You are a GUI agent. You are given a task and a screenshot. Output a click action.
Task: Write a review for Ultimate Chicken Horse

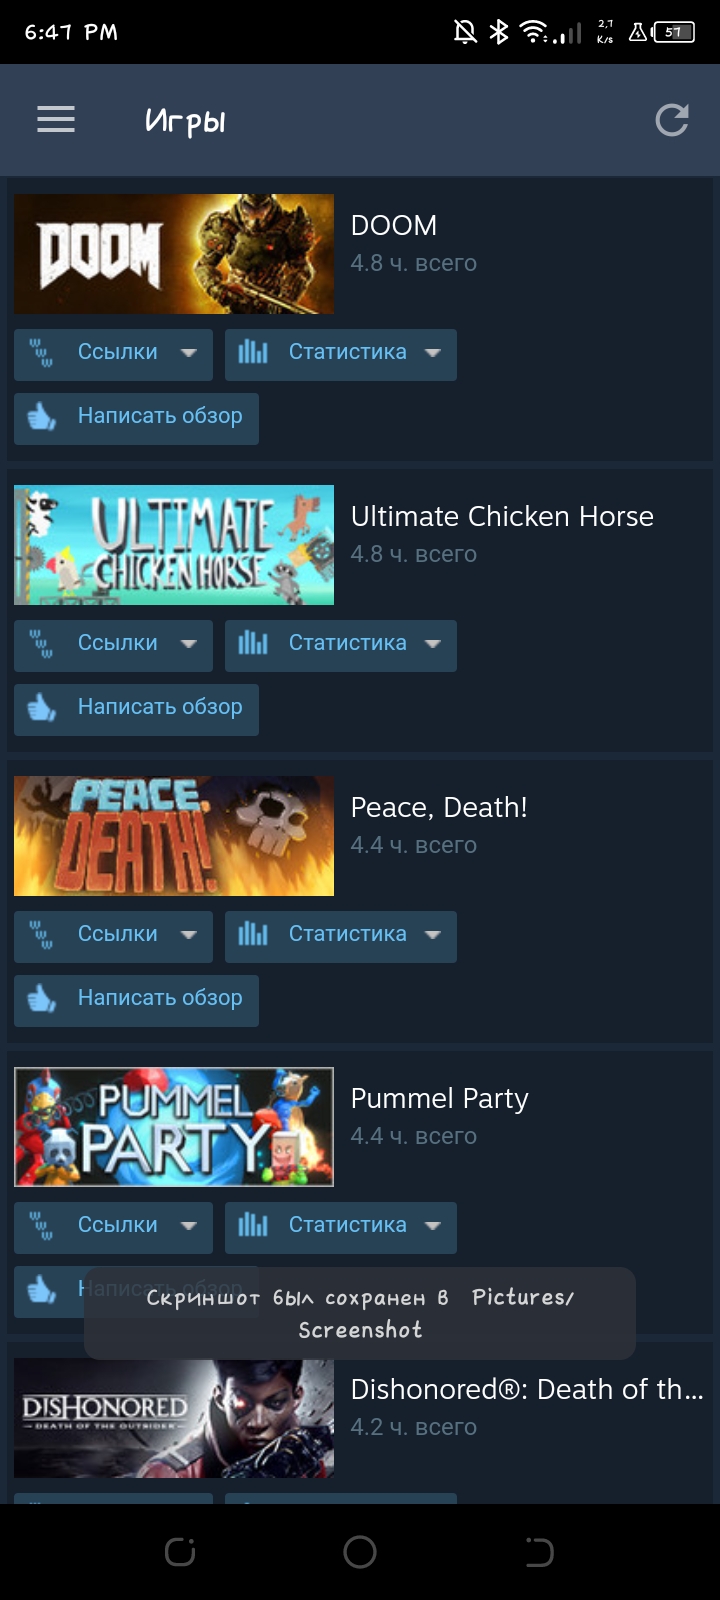[x=136, y=709]
